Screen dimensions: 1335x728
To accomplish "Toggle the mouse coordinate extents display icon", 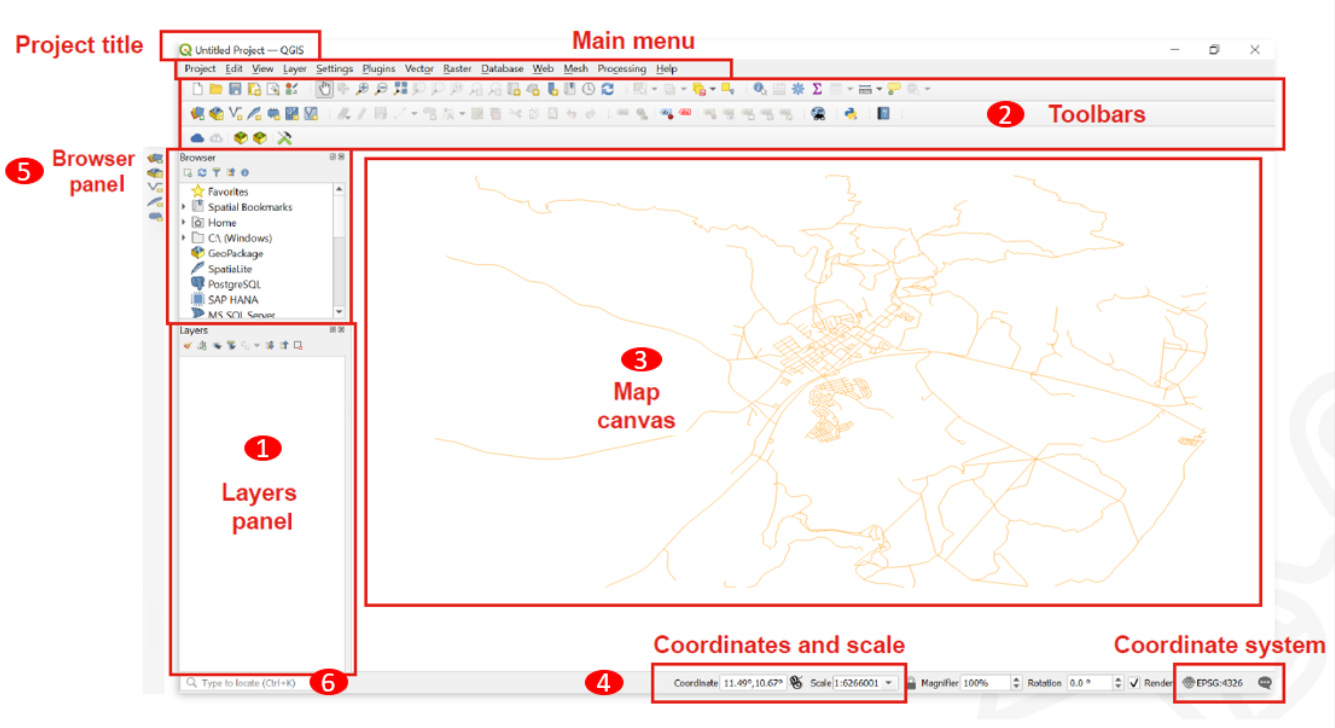I will (x=796, y=683).
